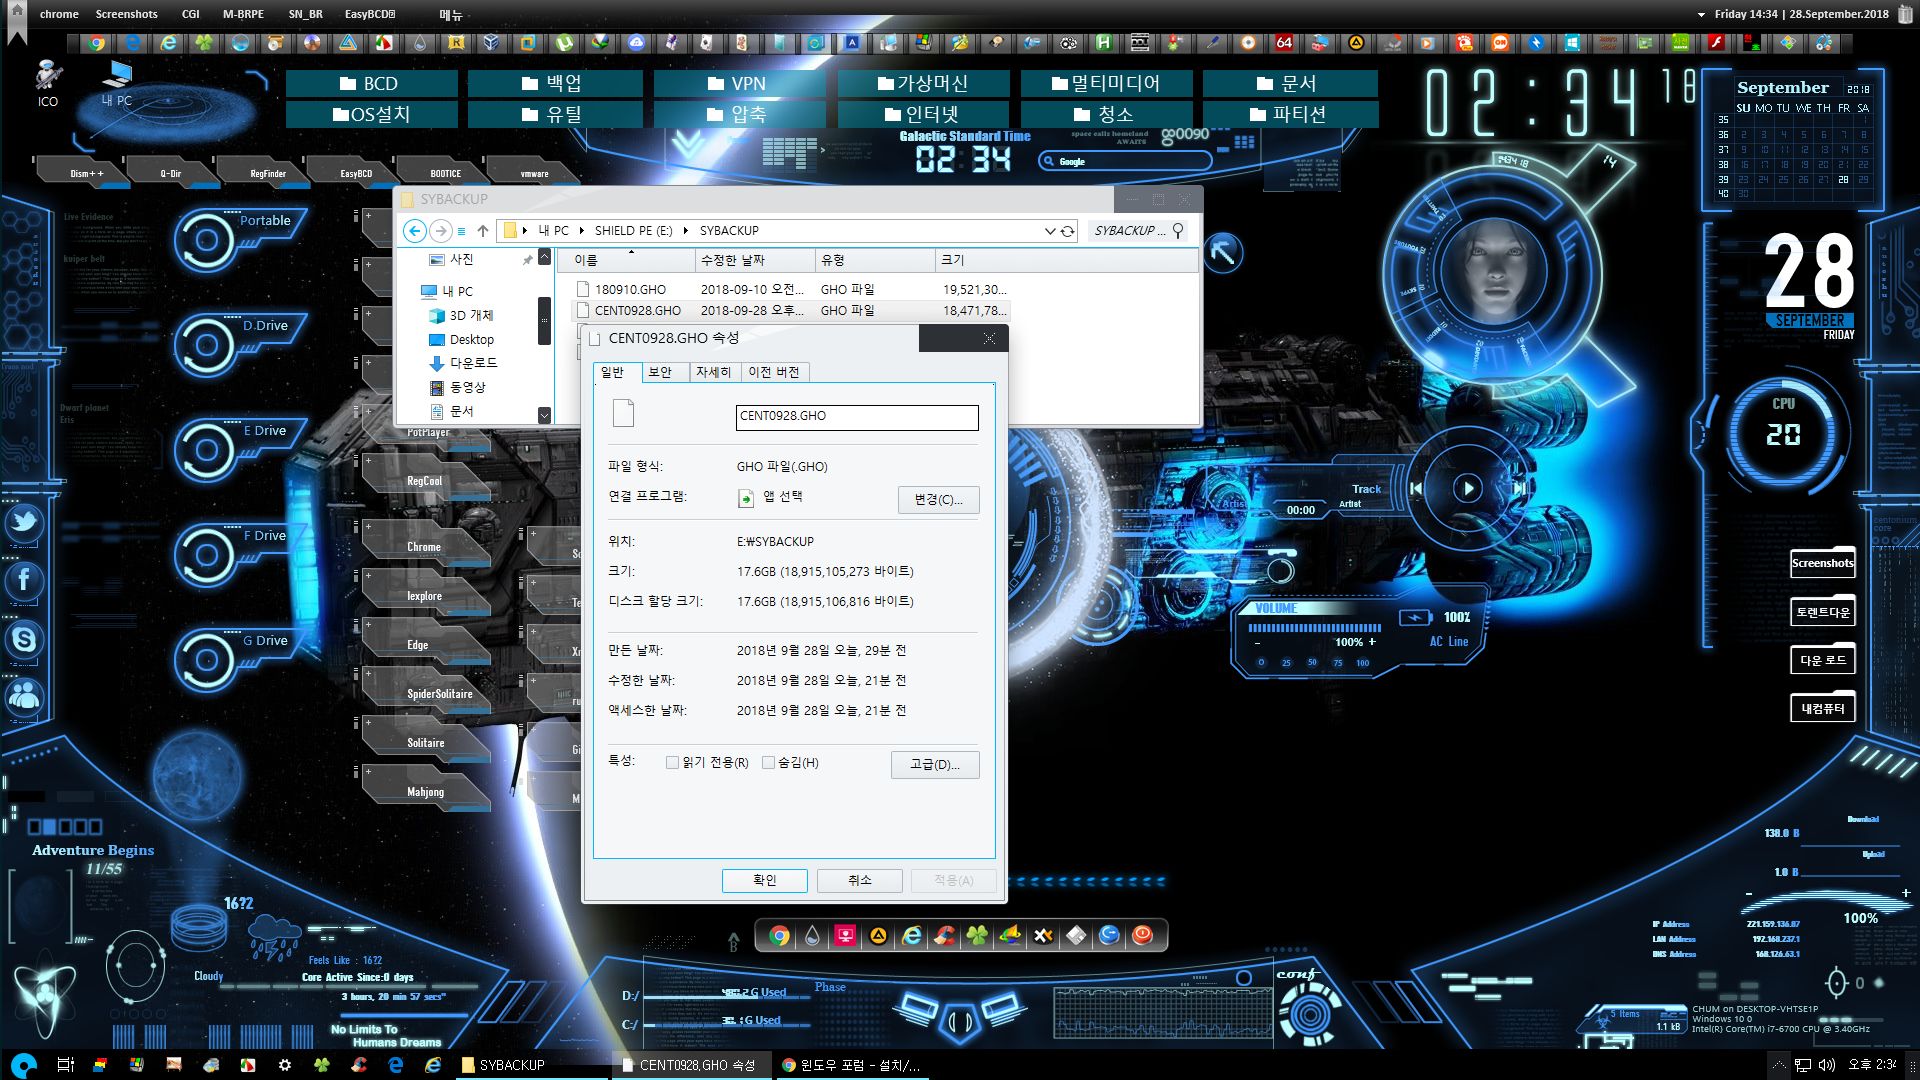
Task: Launch the green H icon in top bar
Action: (x=1103, y=43)
